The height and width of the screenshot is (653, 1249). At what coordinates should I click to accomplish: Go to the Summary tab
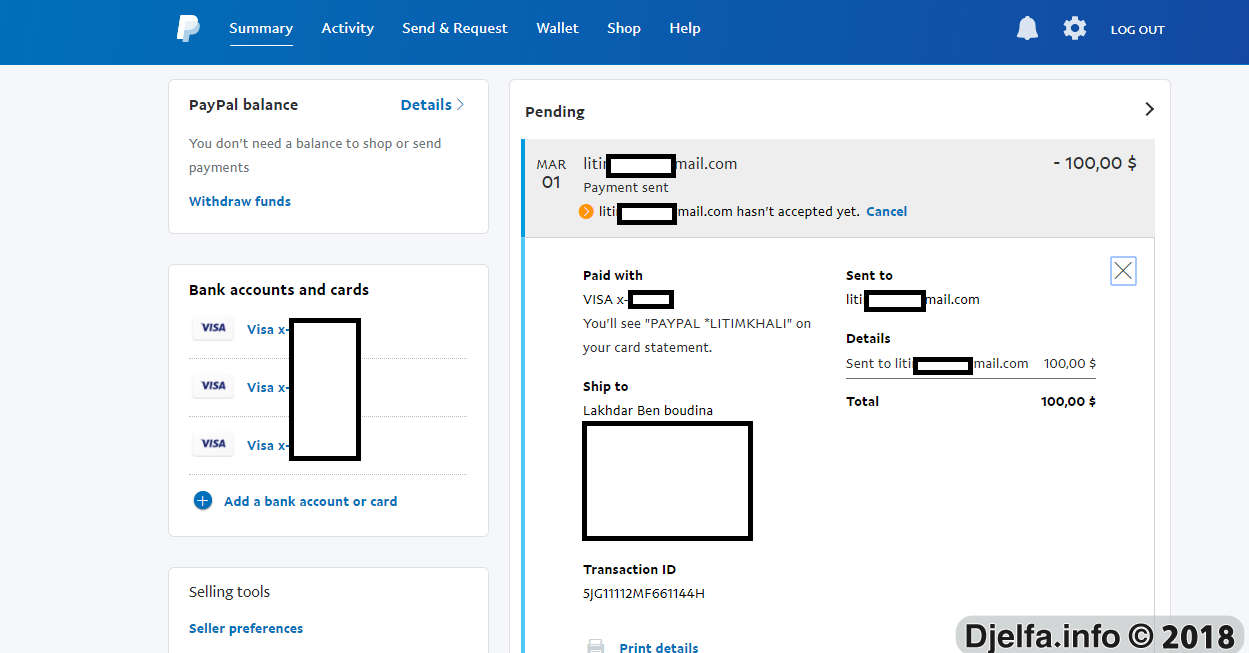[x=261, y=28]
